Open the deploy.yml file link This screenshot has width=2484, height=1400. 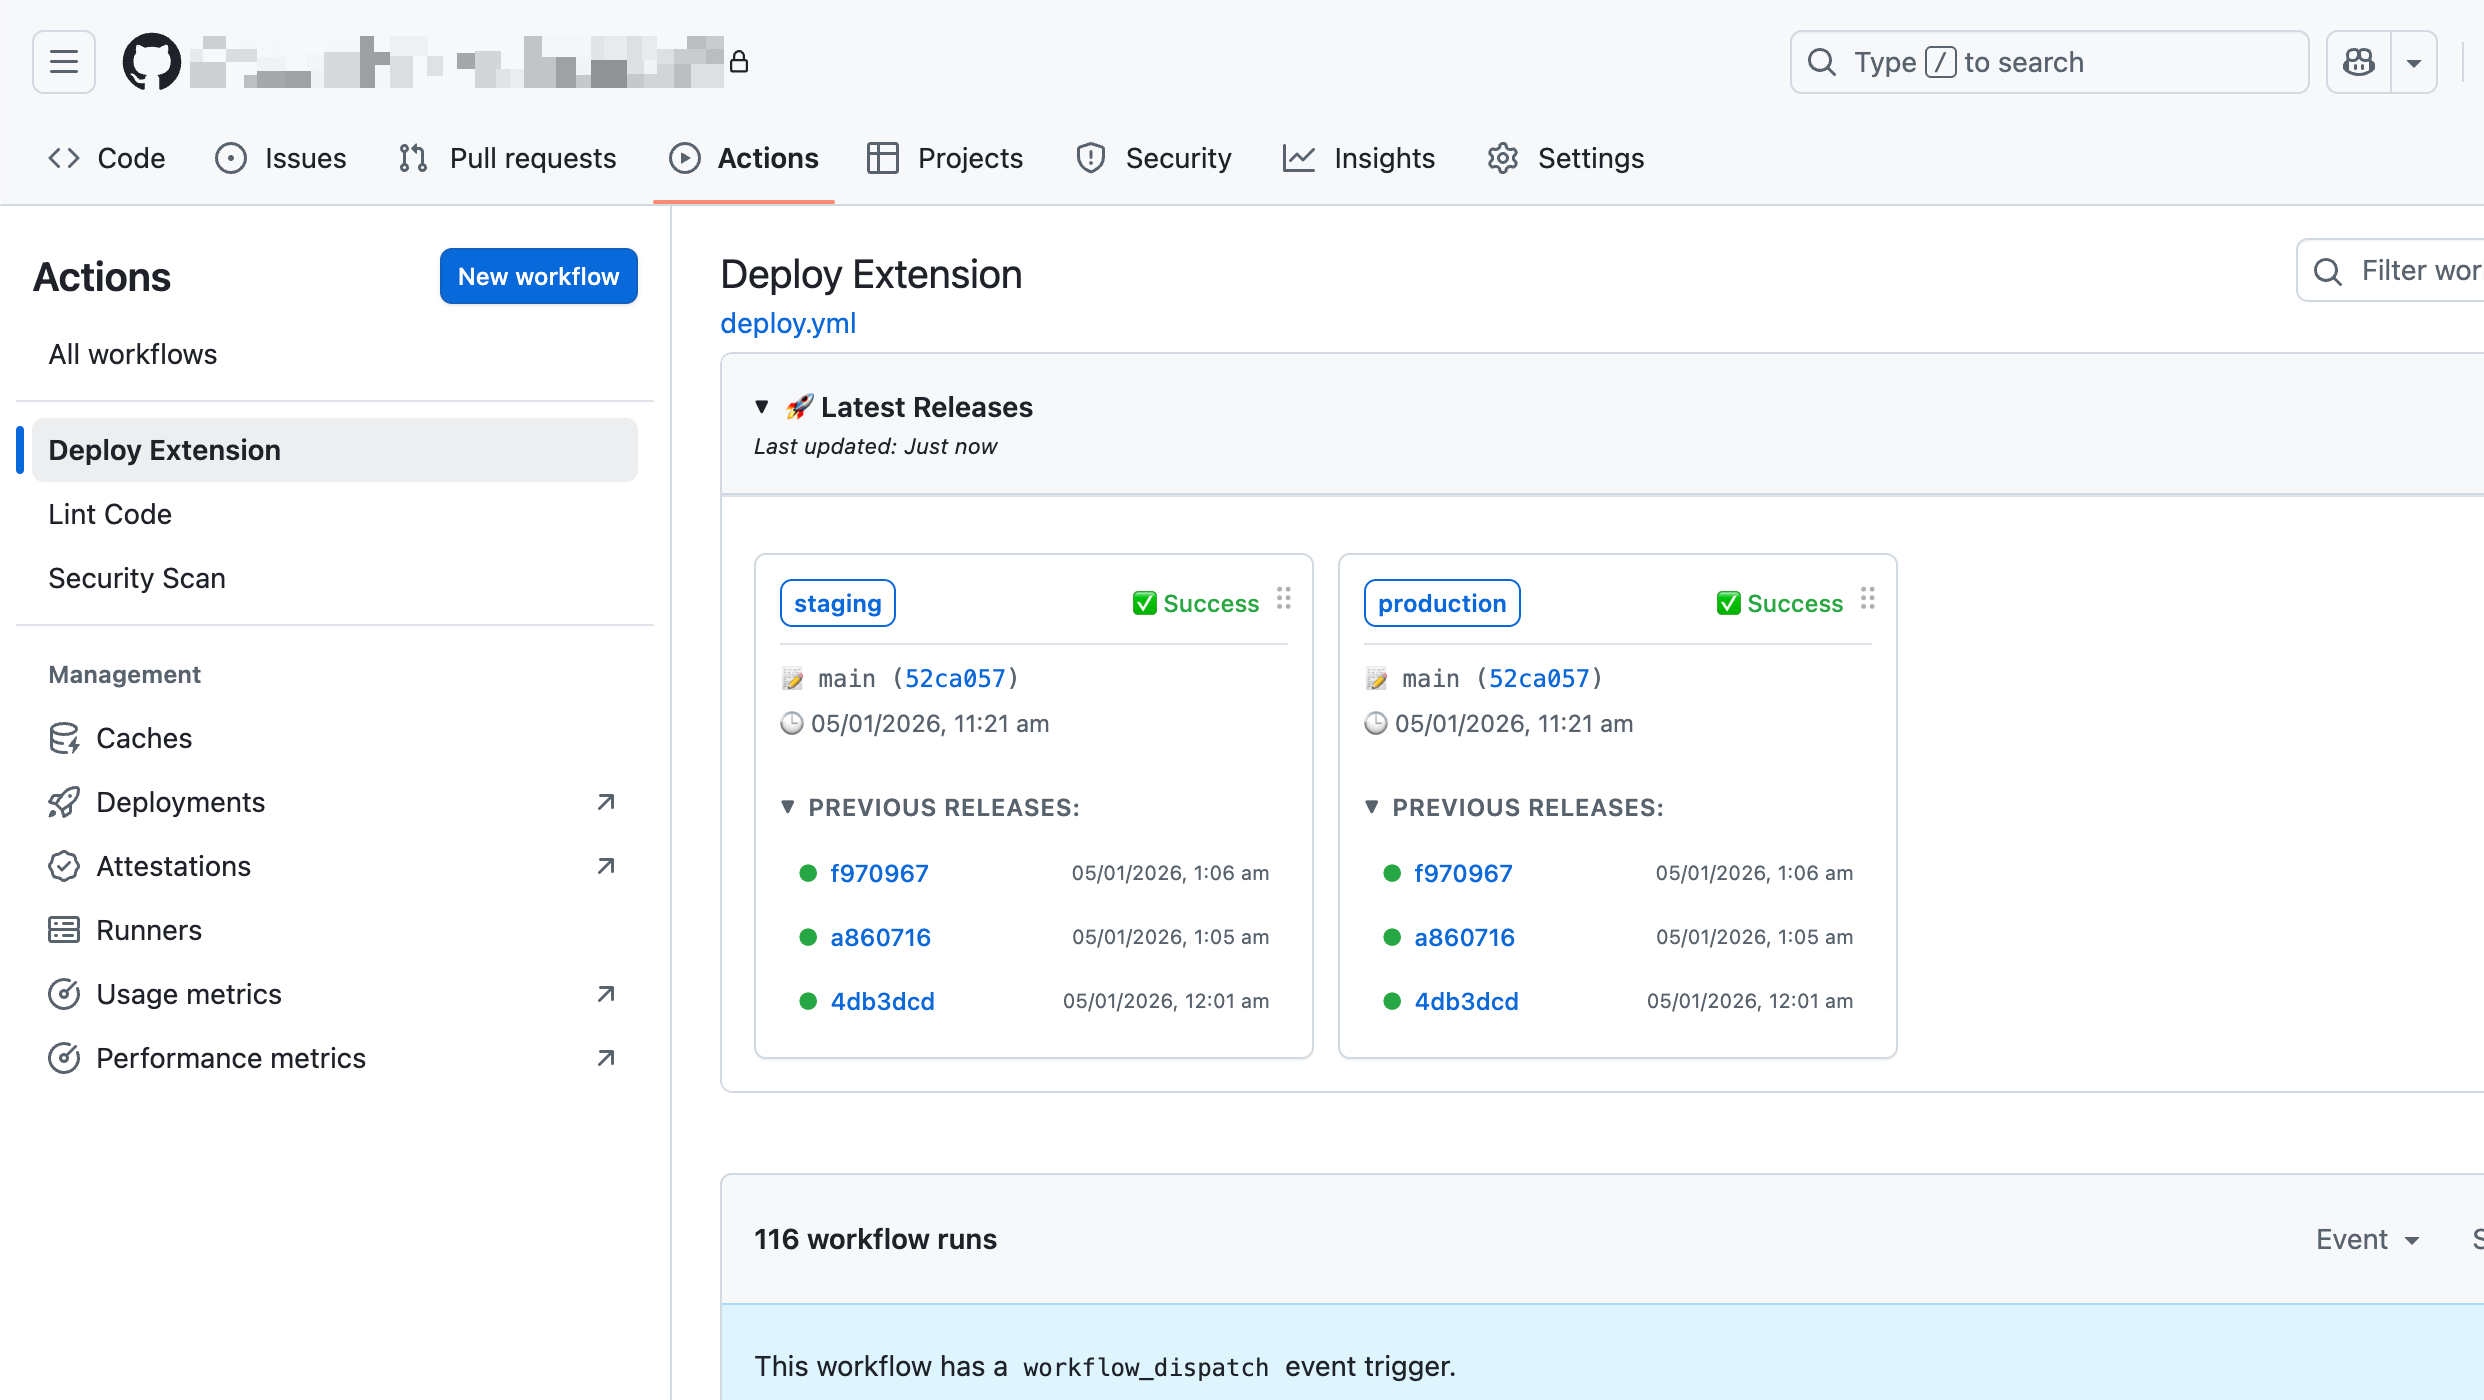788,323
